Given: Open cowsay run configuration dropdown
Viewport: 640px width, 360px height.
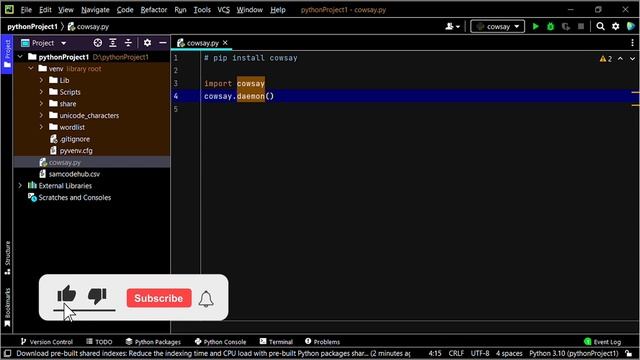Looking at the screenshot, I should tap(498, 27).
